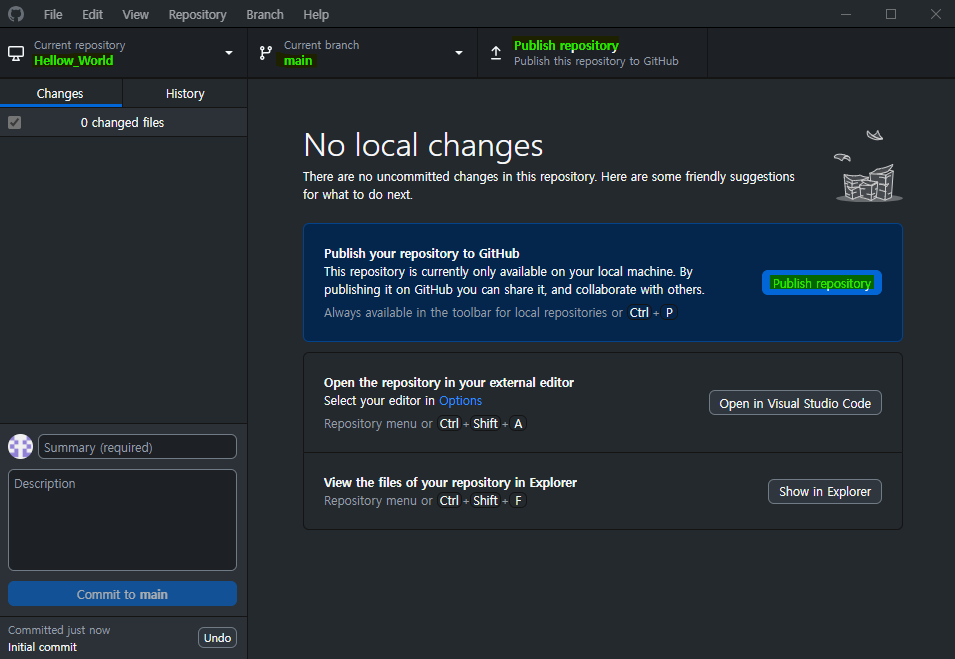Open the Branch menu
The image size is (955, 659).
pos(265,14)
